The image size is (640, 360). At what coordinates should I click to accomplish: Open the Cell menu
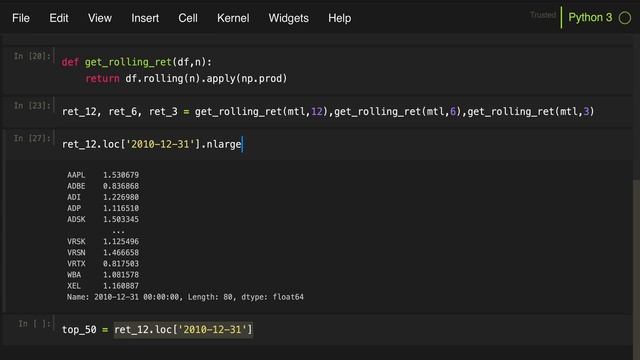point(188,18)
